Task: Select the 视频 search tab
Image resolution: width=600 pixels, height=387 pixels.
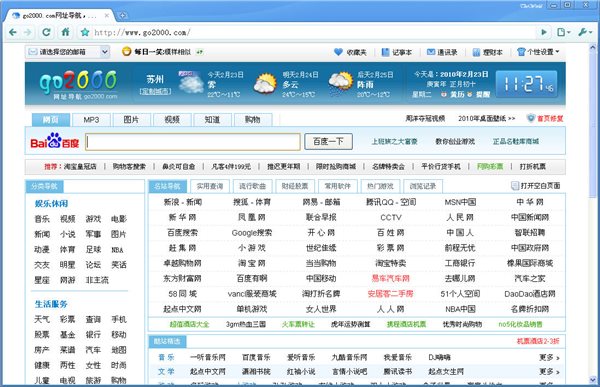Action: (172, 120)
